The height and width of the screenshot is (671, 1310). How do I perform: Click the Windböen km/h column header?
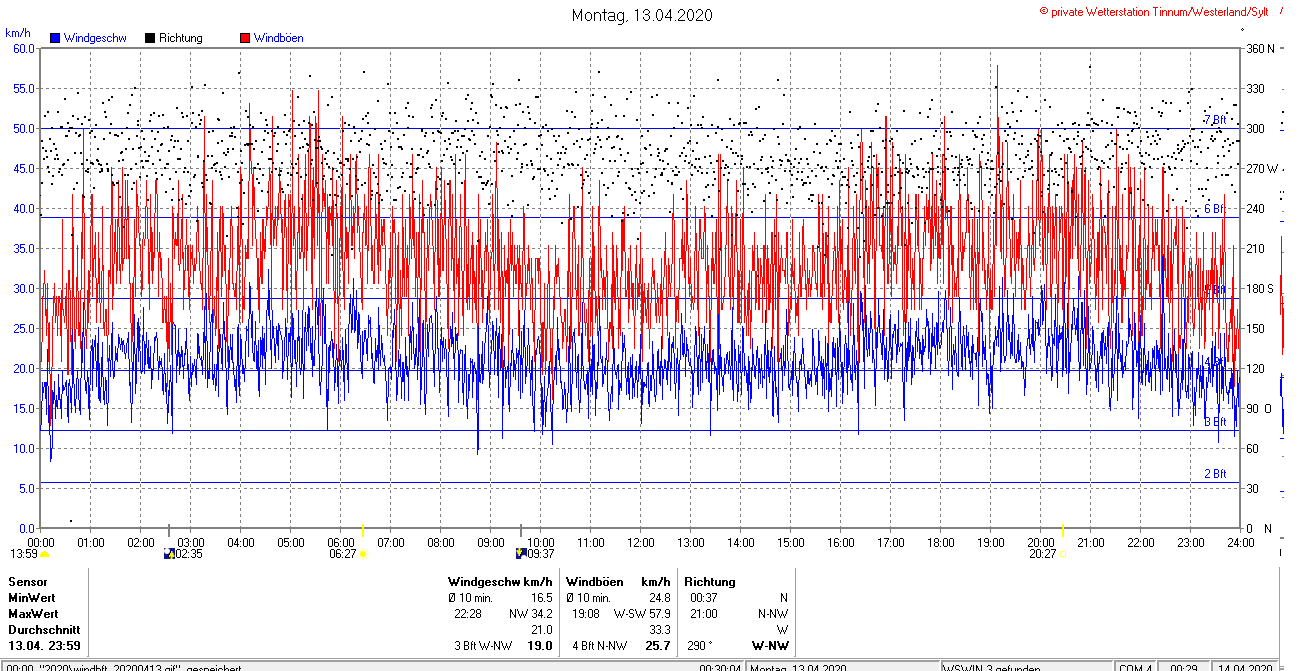pyautogui.click(x=618, y=582)
